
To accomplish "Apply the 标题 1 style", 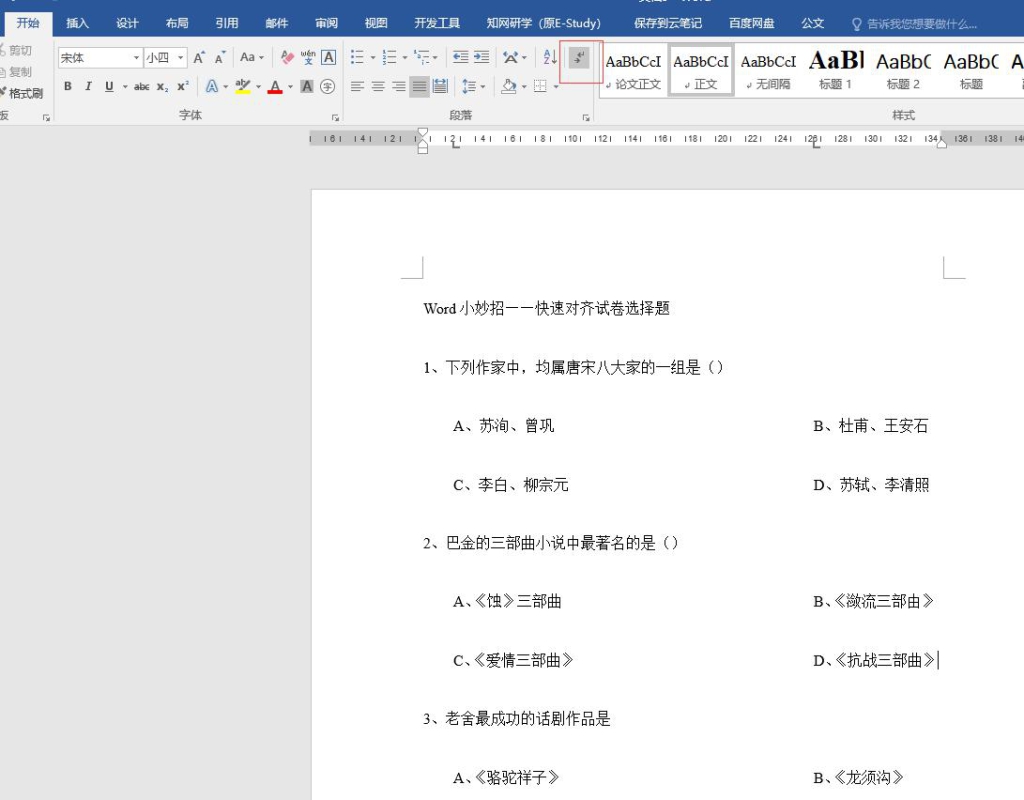I will tap(836, 68).
